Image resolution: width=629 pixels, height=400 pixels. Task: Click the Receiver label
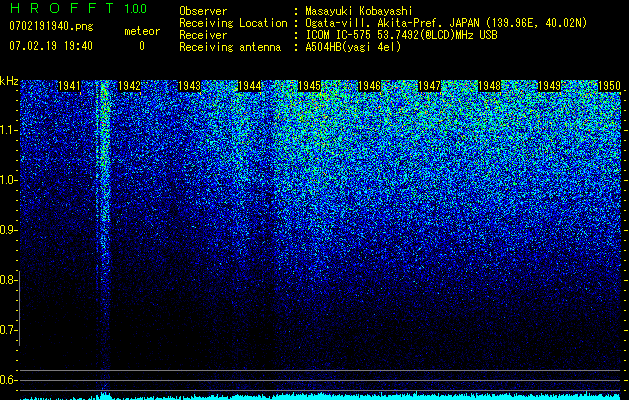pos(203,35)
